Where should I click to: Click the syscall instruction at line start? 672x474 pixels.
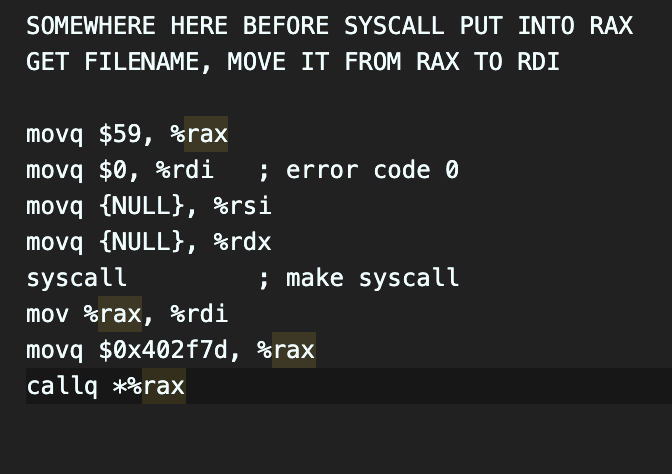pos(77,278)
